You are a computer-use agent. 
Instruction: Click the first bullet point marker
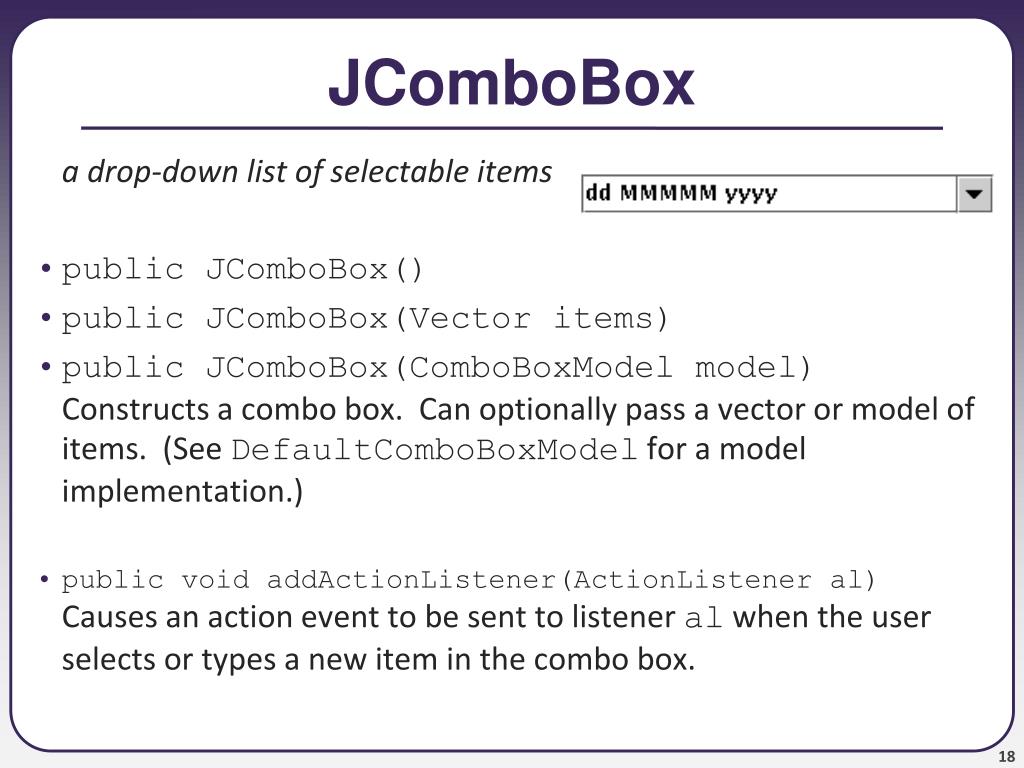click(x=45, y=268)
